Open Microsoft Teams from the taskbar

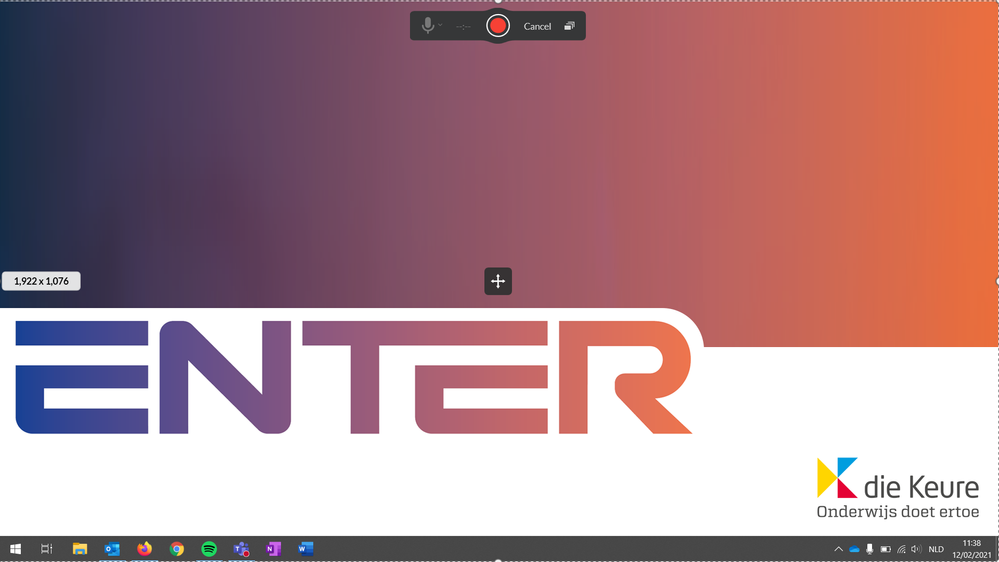(x=241, y=549)
